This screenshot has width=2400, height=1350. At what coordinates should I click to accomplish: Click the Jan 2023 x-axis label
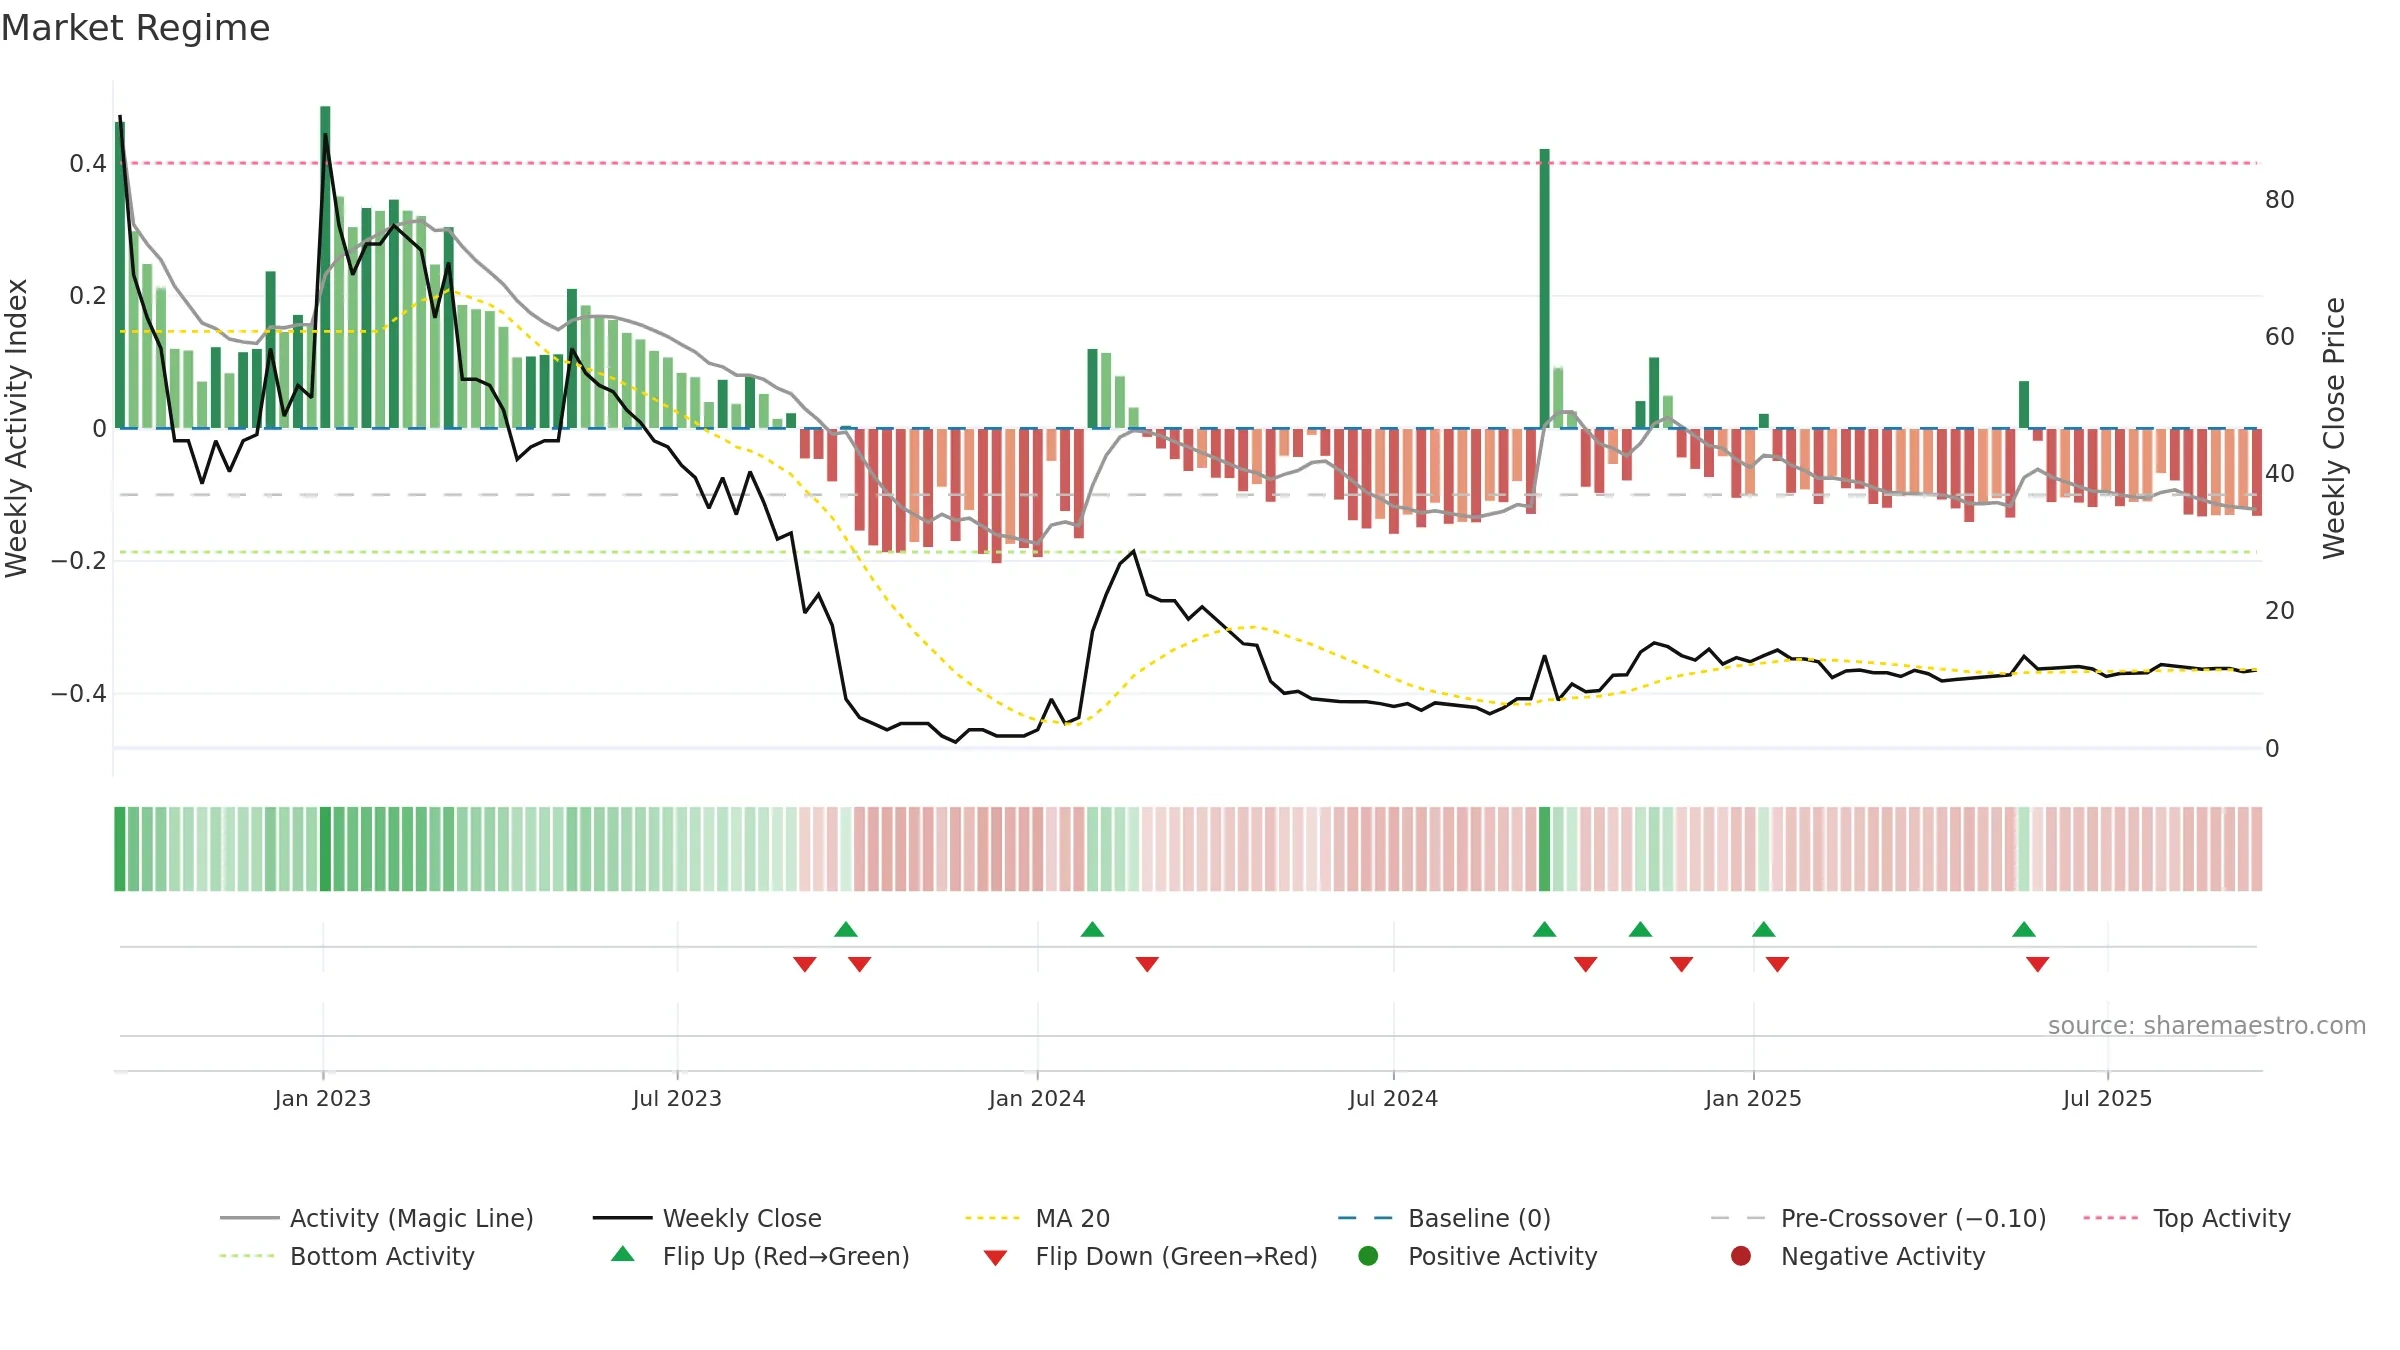[323, 1099]
